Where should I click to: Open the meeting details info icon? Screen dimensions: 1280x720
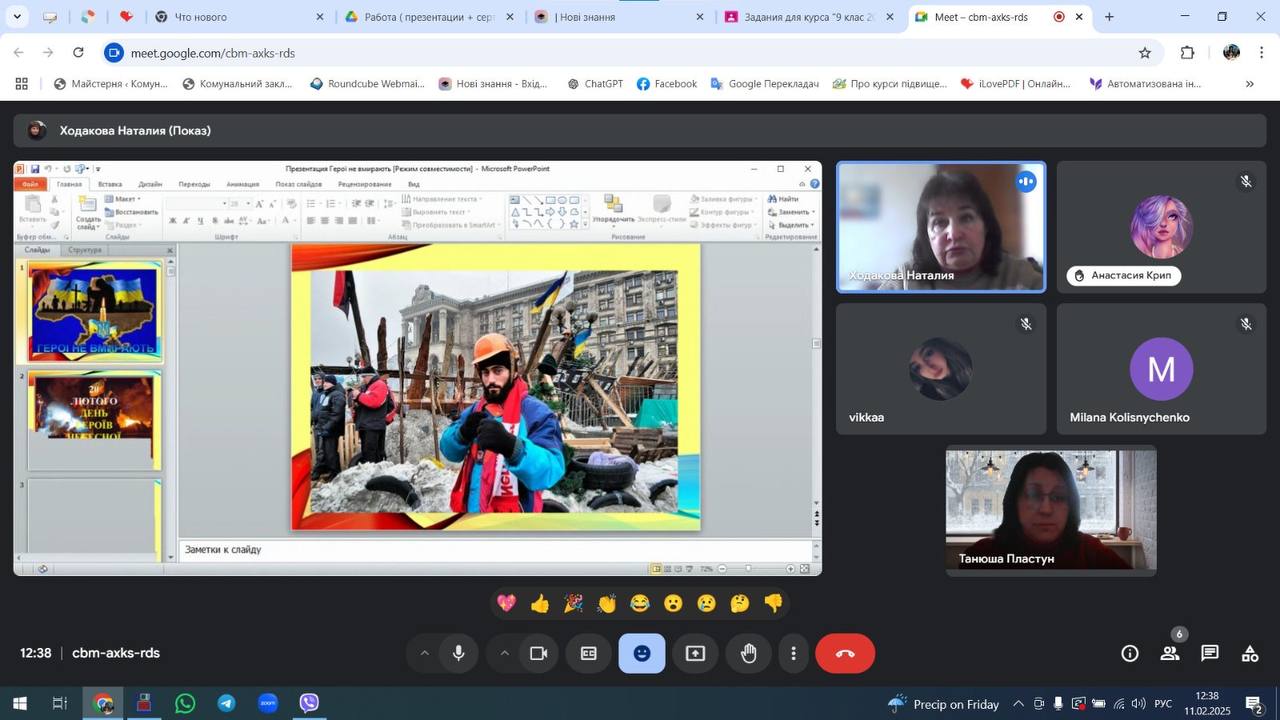(1129, 653)
